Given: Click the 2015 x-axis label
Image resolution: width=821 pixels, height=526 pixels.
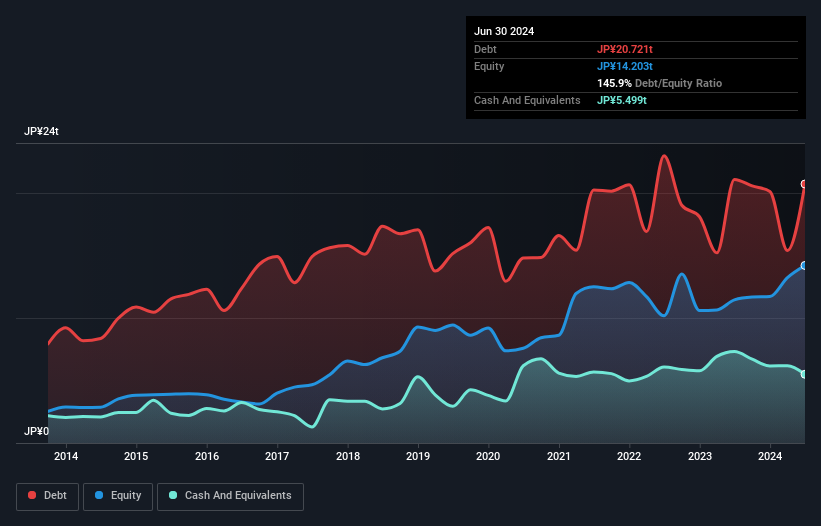Looking at the screenshot, I should [136, 456].
